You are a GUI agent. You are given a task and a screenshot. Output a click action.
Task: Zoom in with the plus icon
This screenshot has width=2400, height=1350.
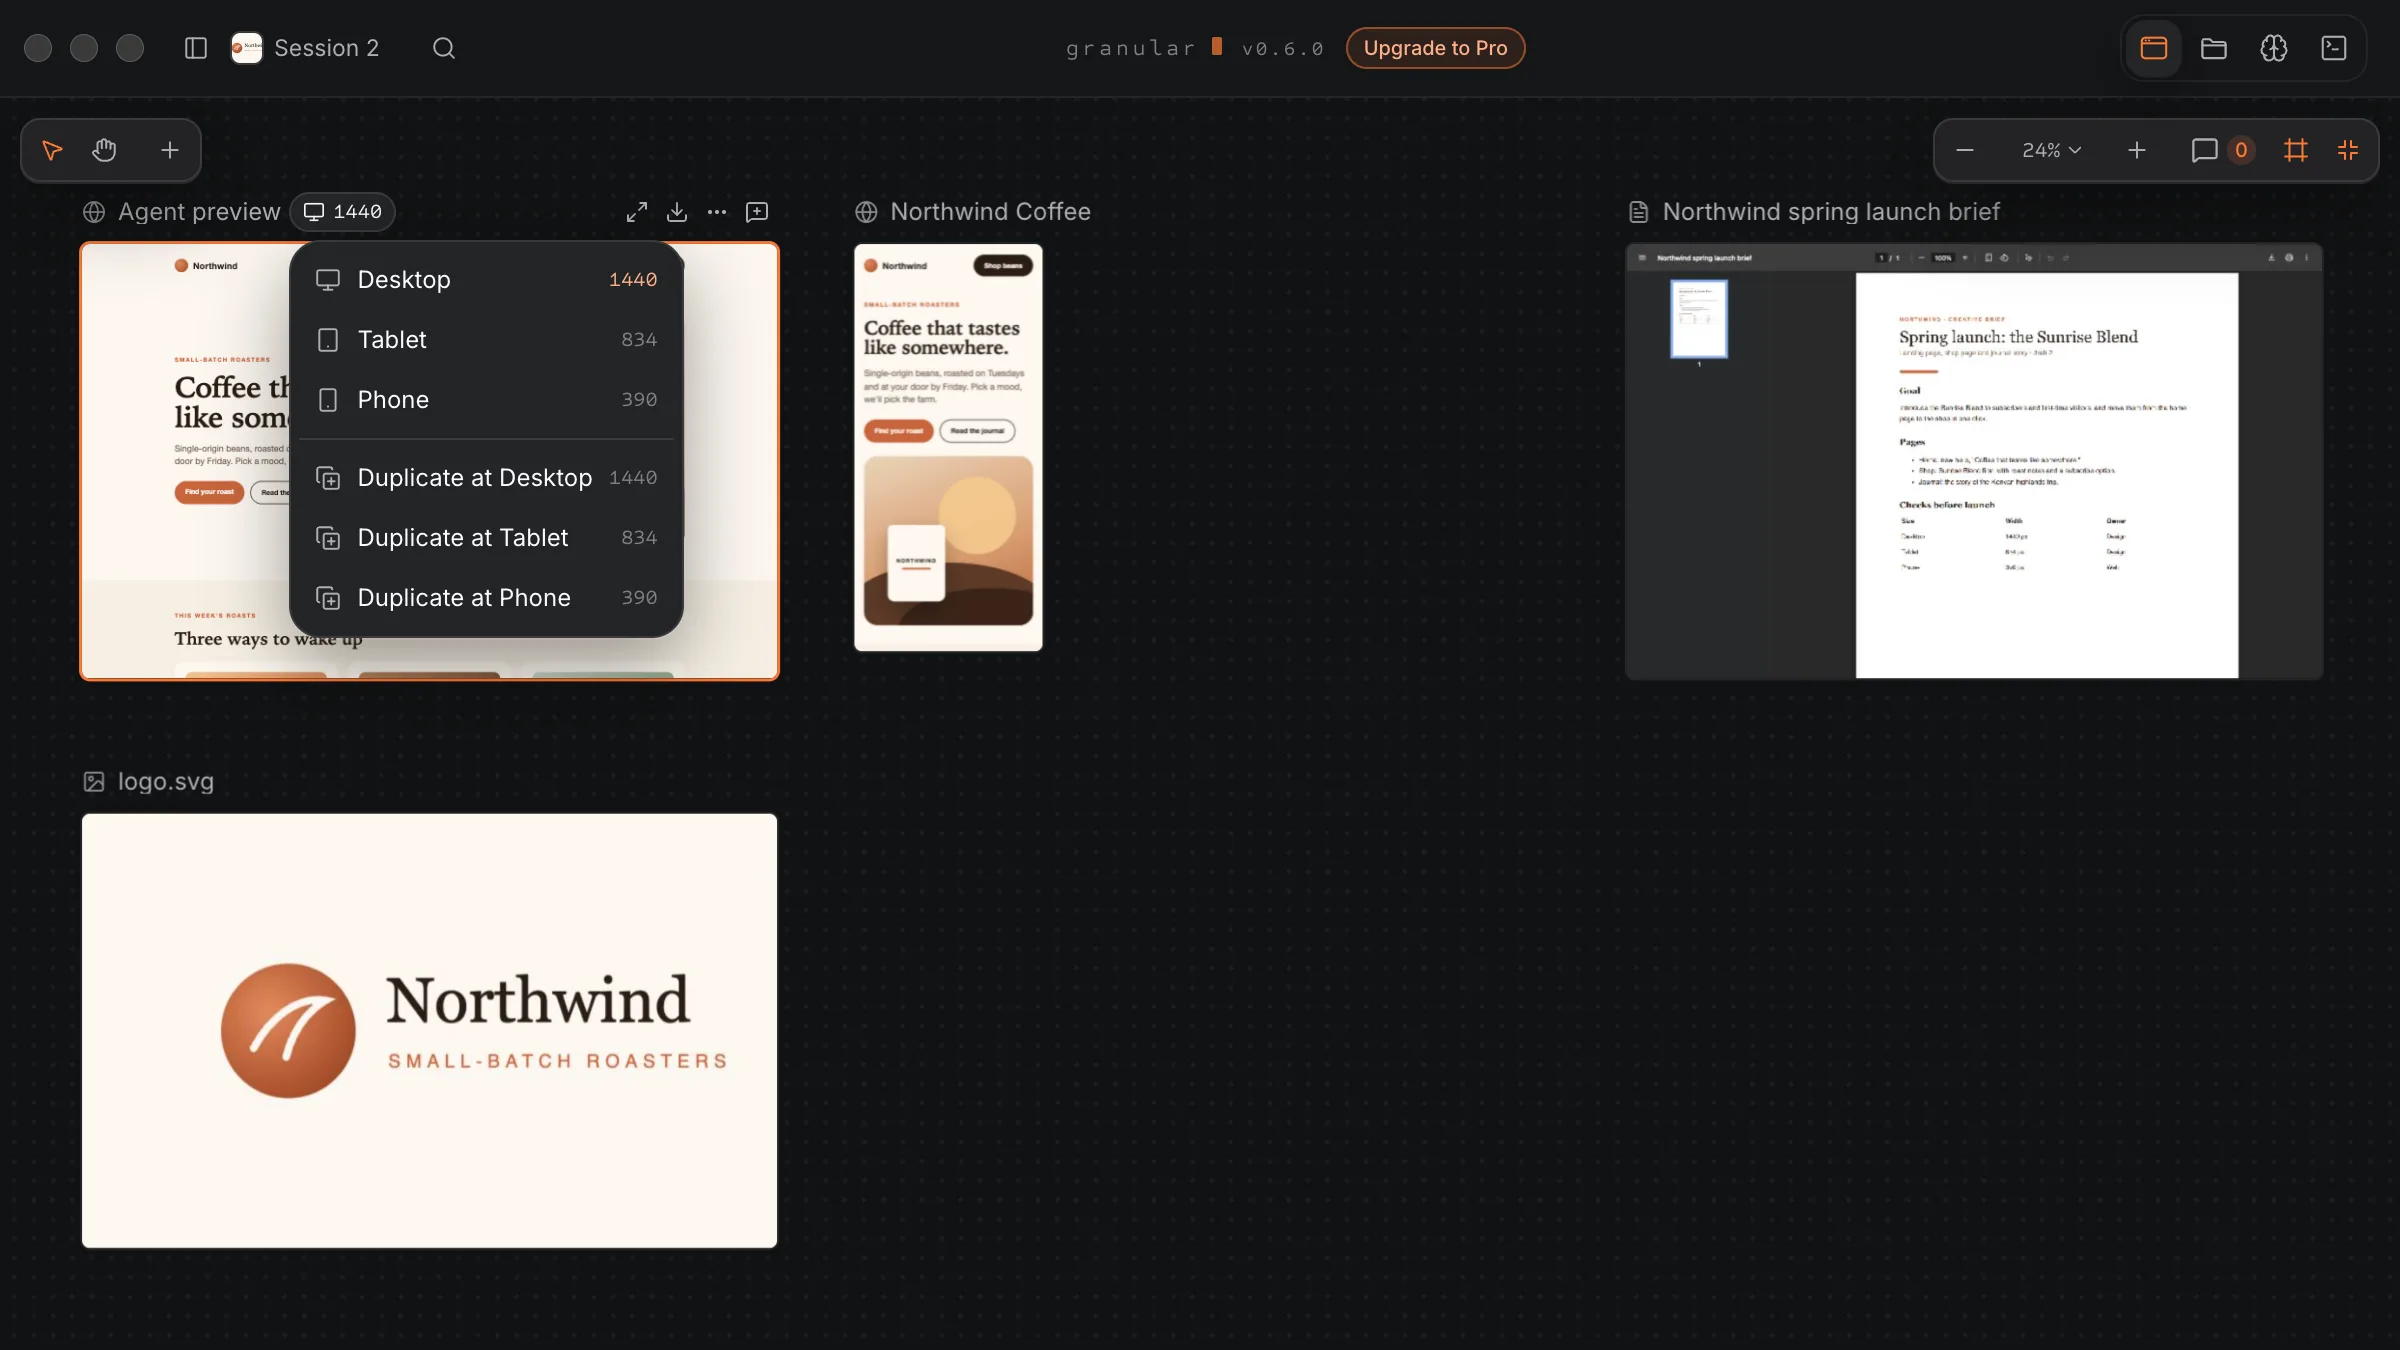[2137, 150]
